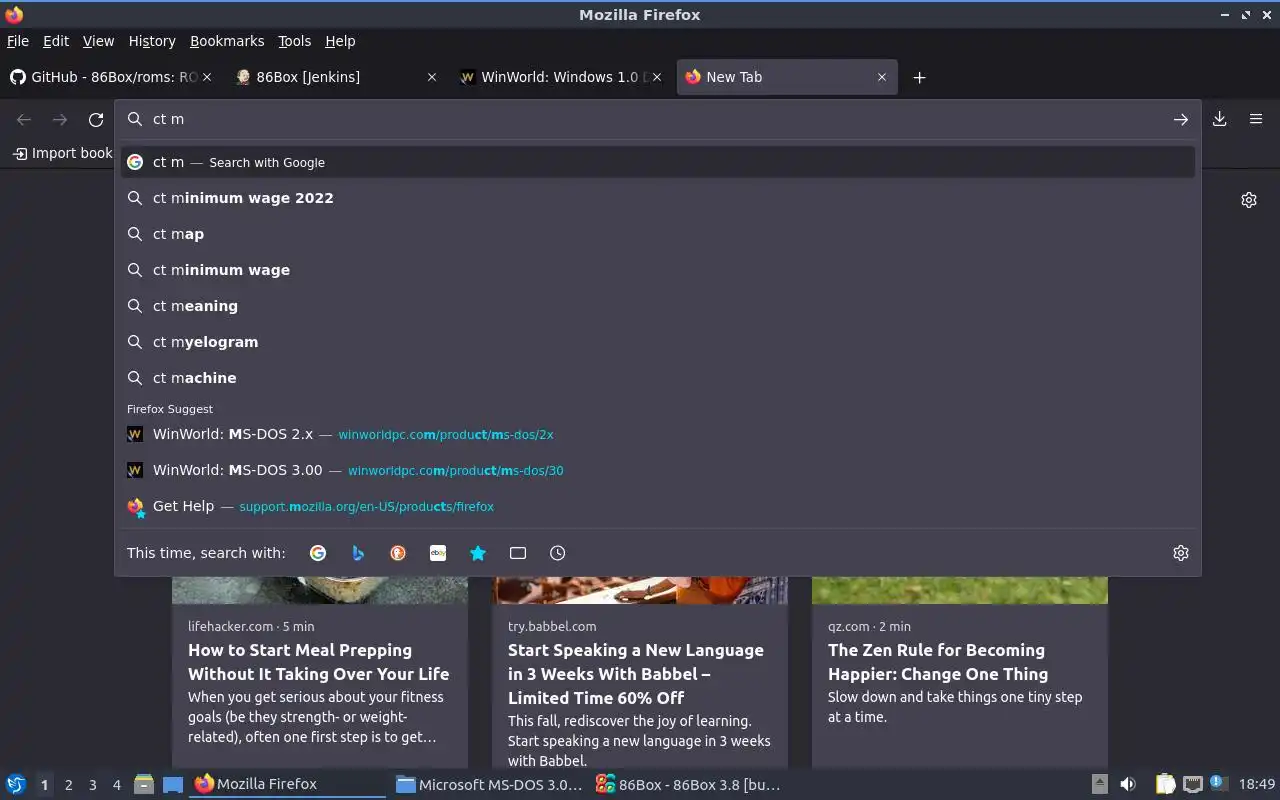The image size is (1280, 800).
Task: Choose suggestion 'ct map'
Action: pos(658,234)
